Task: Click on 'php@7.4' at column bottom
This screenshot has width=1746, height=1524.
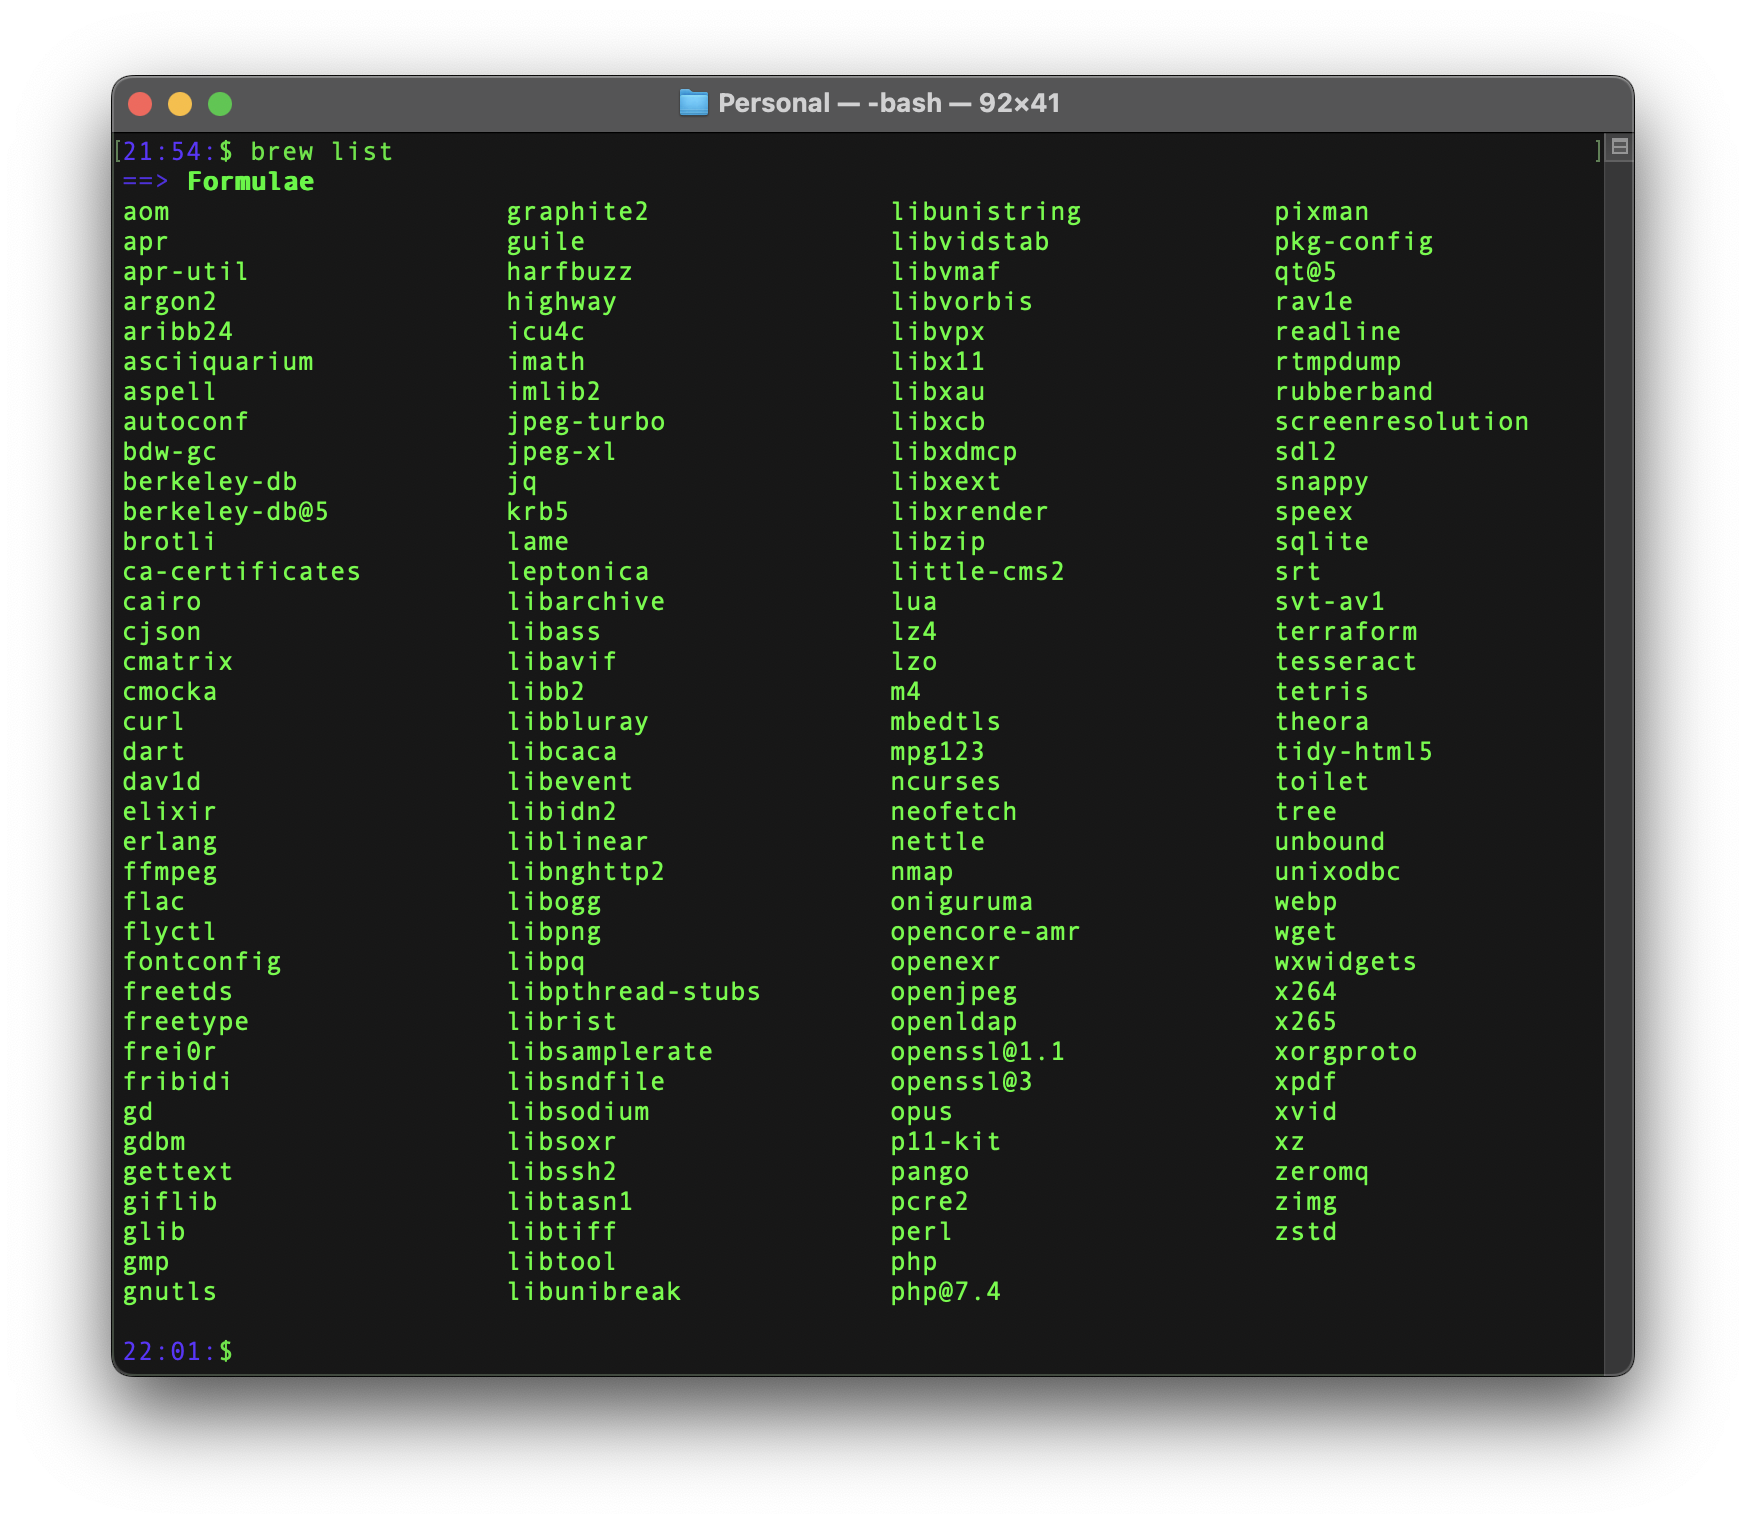Action: 945,1292
